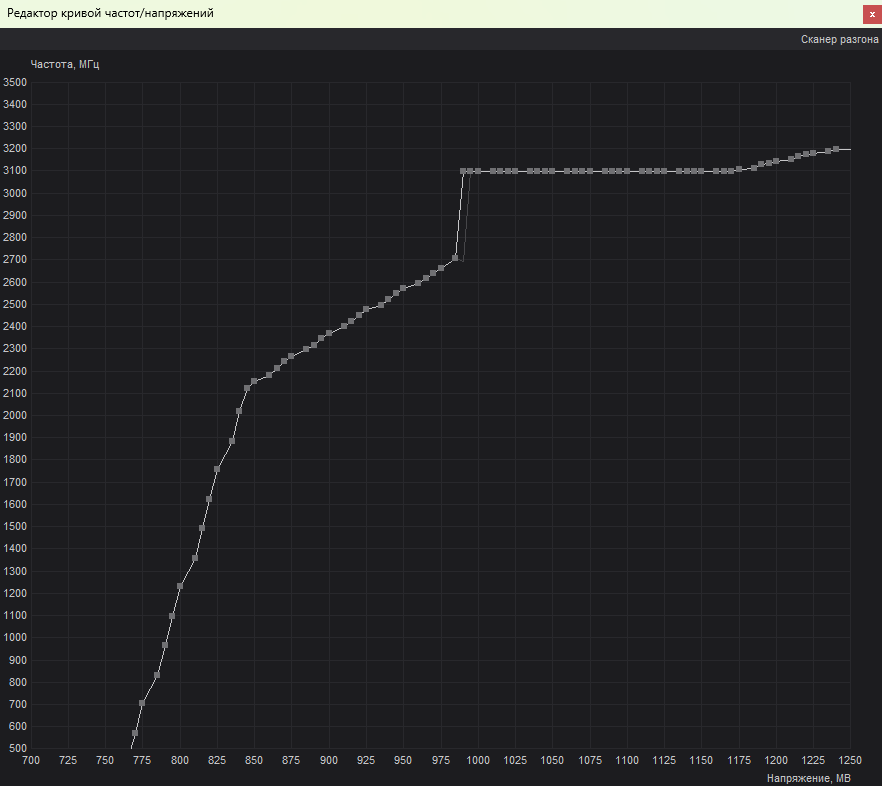Select the curve point at 975 mV
This screenshot has height=786, width=882.
tap(440, 268)
